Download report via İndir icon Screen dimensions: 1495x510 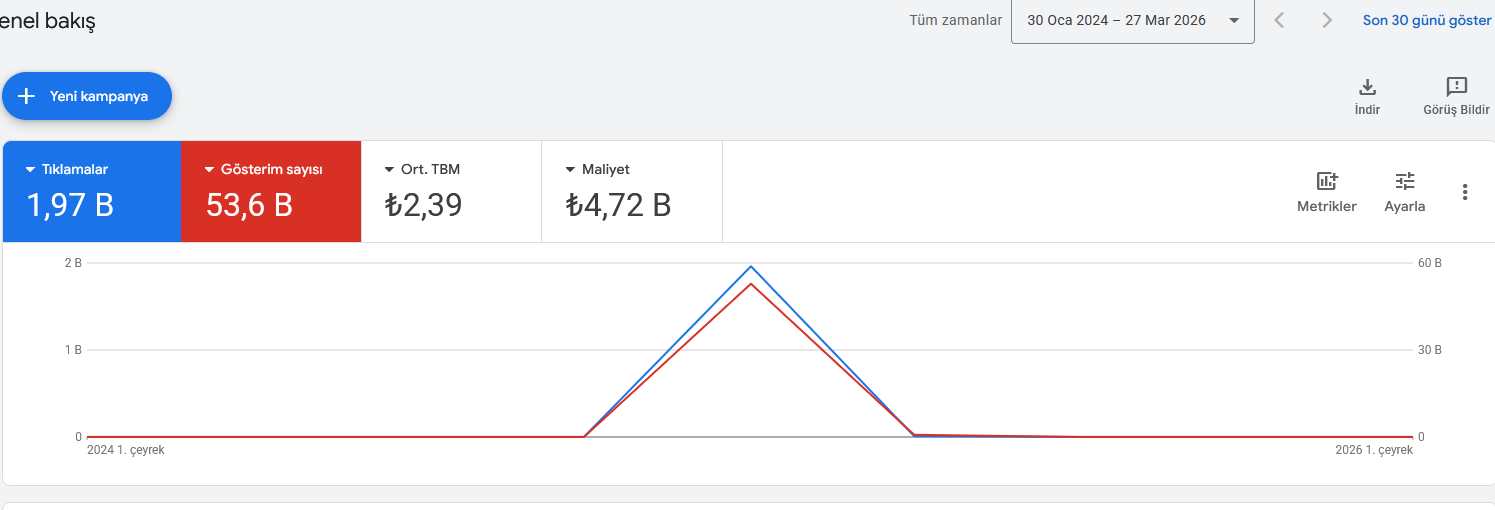(x=1367, y=87)
